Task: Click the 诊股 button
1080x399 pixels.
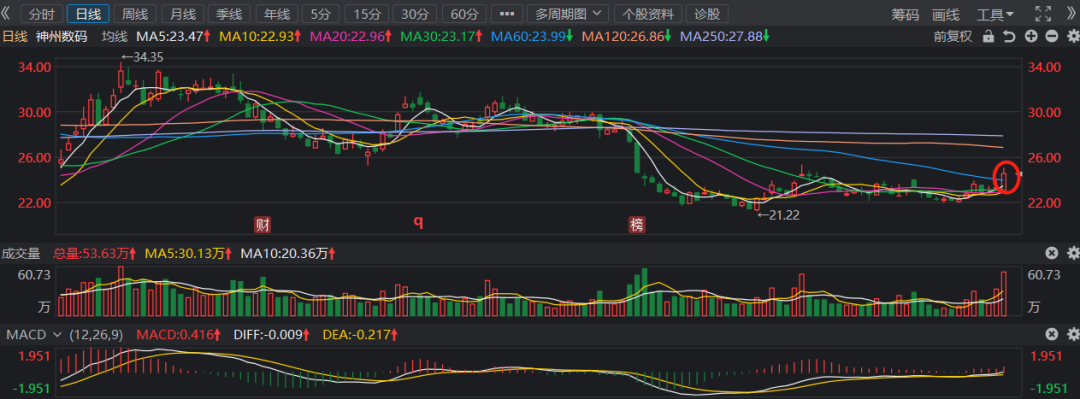Action: coord(706,14)
